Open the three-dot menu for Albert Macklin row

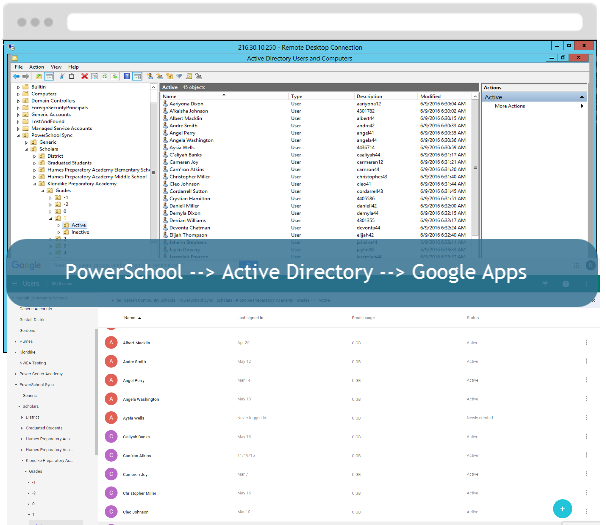pyautogui.click(x=586, y=343)
